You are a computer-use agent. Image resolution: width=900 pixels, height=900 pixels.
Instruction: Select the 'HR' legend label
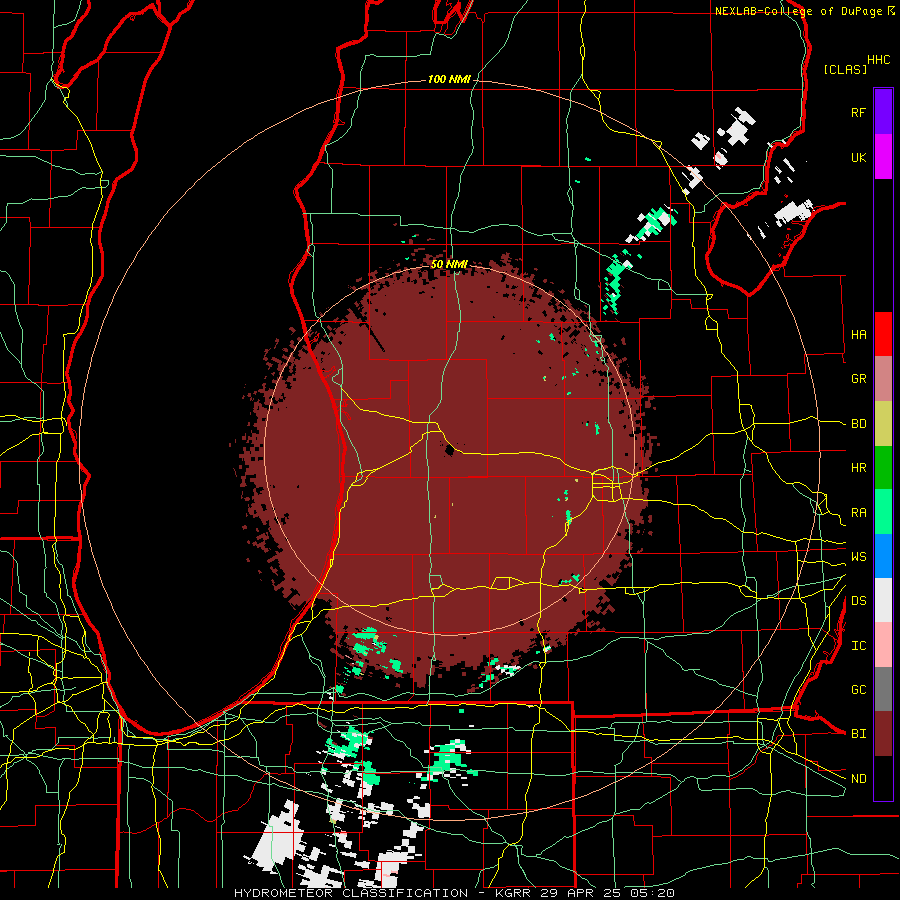click(x=858, y=468)
